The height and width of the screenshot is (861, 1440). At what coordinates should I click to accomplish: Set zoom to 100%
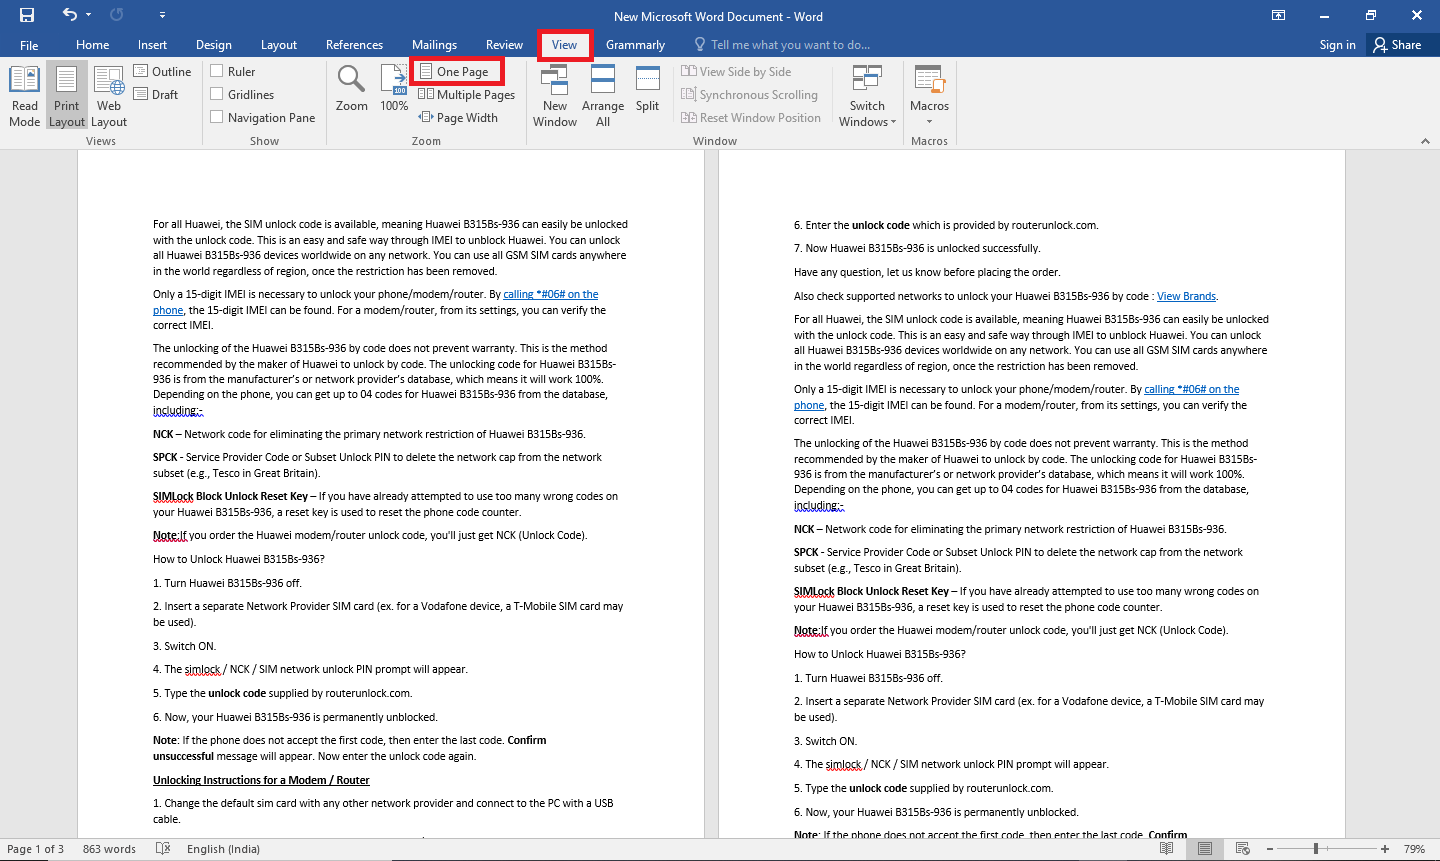[394, 88]
